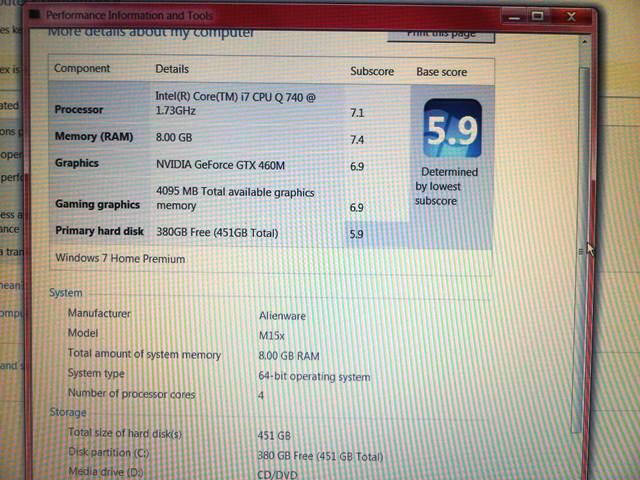This screenshot has width=640, height=480.
Task: Select the Graphics row label
Action: pos(77,163)
